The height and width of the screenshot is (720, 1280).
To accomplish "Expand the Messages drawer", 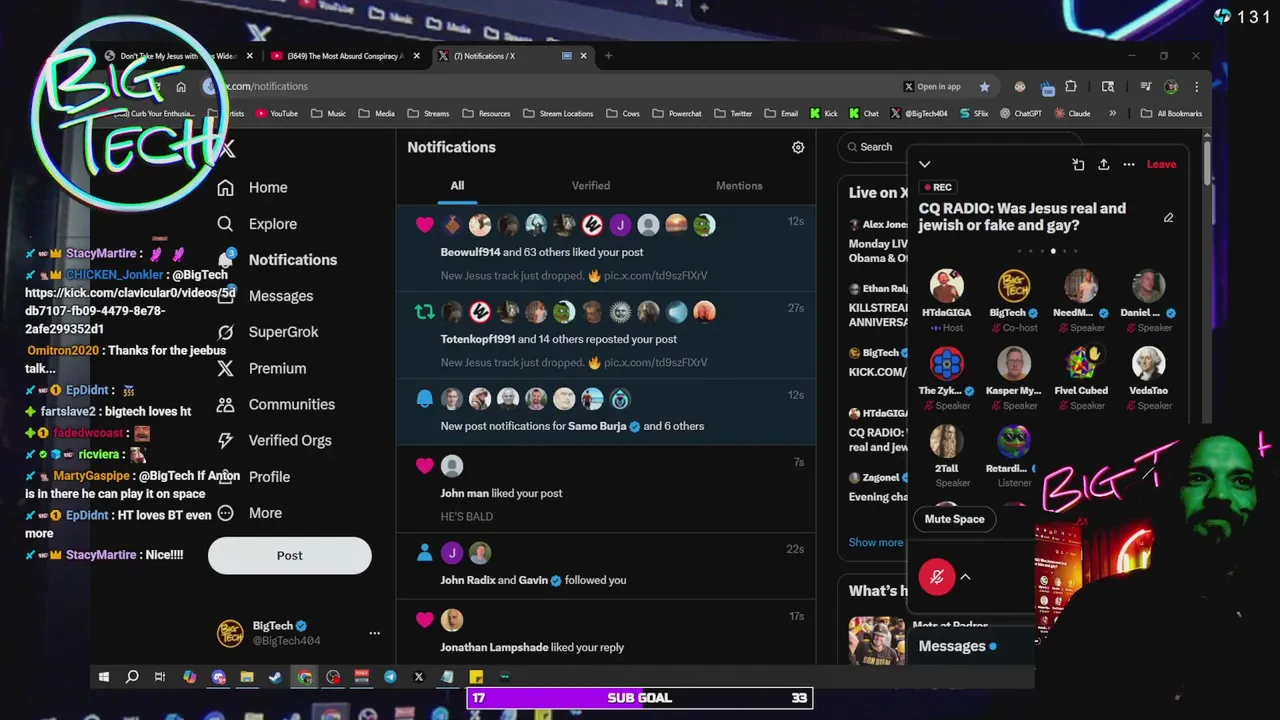I will (x=968, y=647).
